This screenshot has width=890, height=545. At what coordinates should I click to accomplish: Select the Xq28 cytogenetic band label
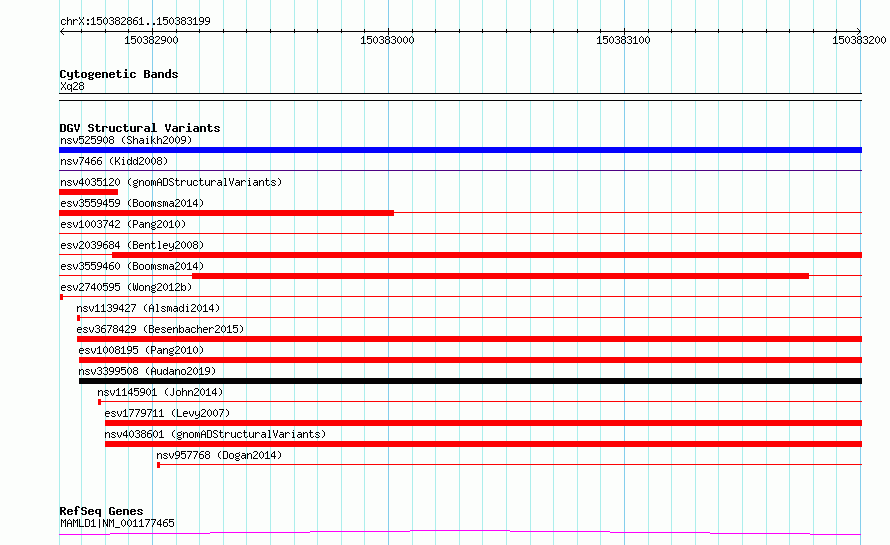coord(72,86)
